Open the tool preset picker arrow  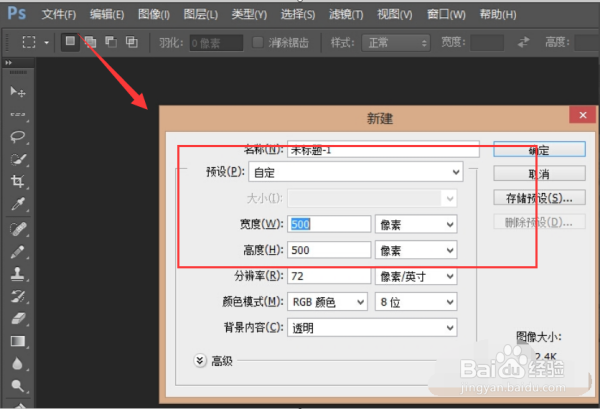[47, 42]
